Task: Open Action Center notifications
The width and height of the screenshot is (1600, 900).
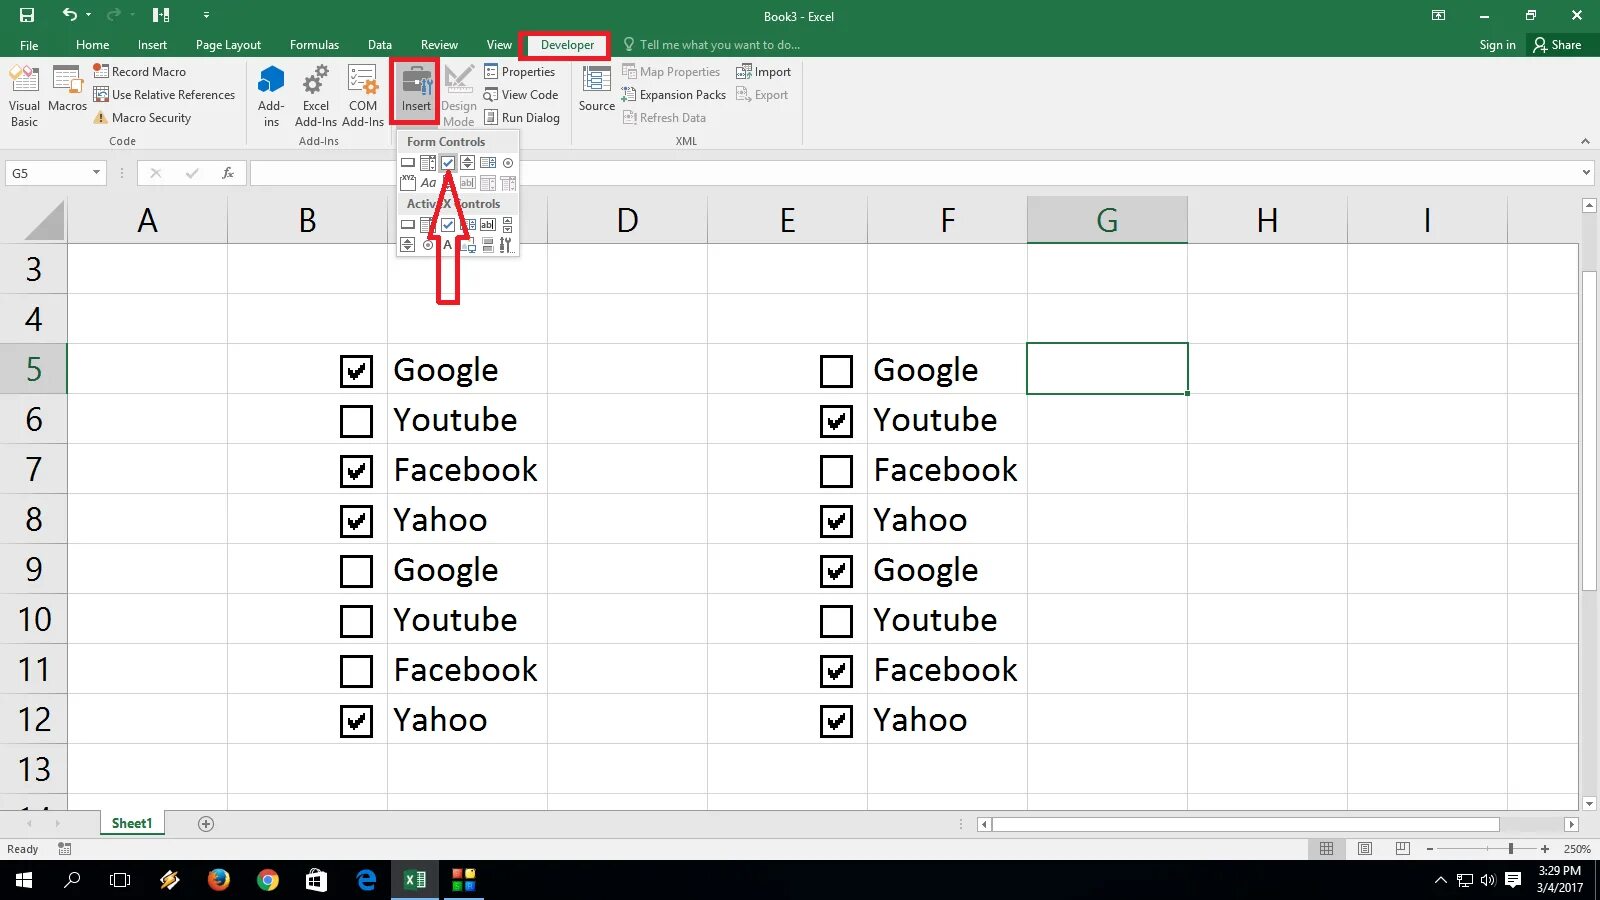Action: (1513, 880)
